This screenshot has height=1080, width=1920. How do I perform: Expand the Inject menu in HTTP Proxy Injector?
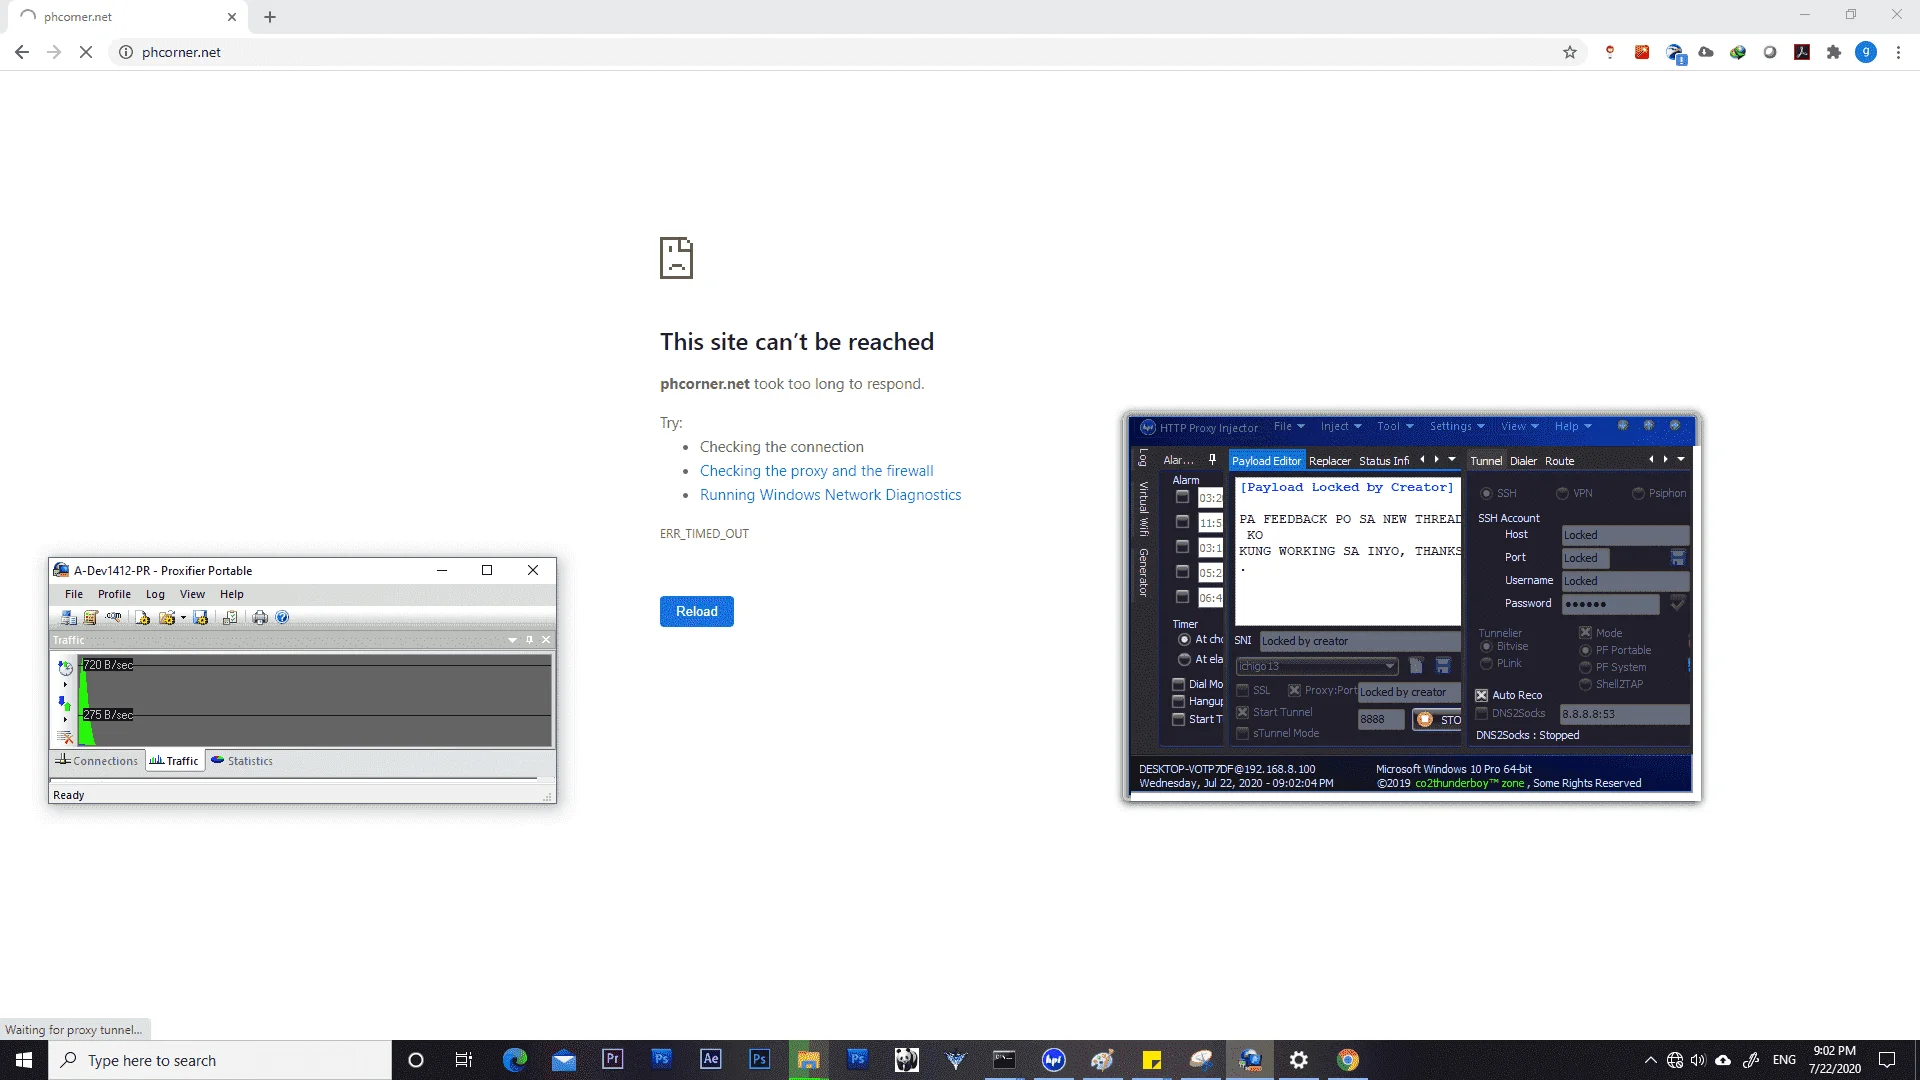1341,427
